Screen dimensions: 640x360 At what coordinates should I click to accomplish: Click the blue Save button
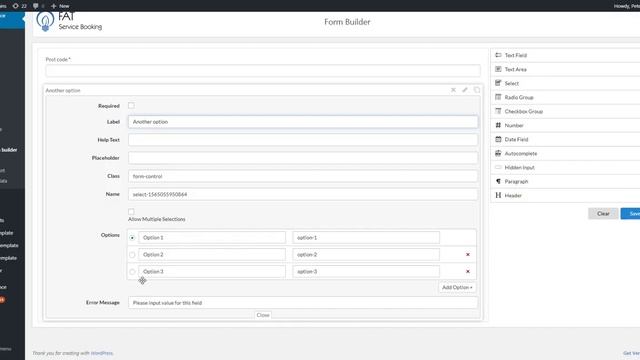[x=631, y=213]
